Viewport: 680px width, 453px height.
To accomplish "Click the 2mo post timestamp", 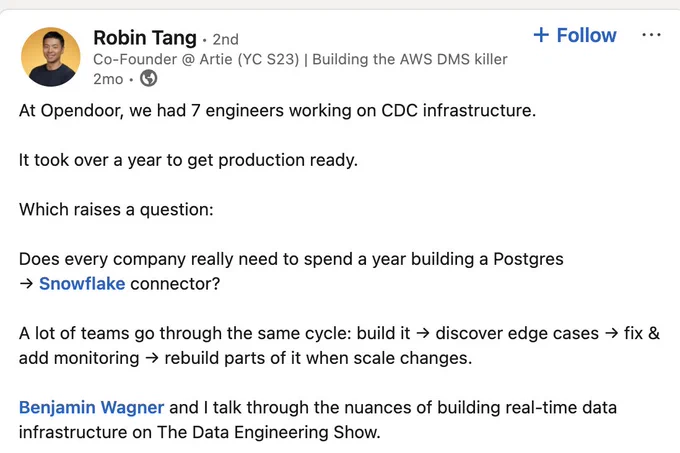I will tap(108, 79).
